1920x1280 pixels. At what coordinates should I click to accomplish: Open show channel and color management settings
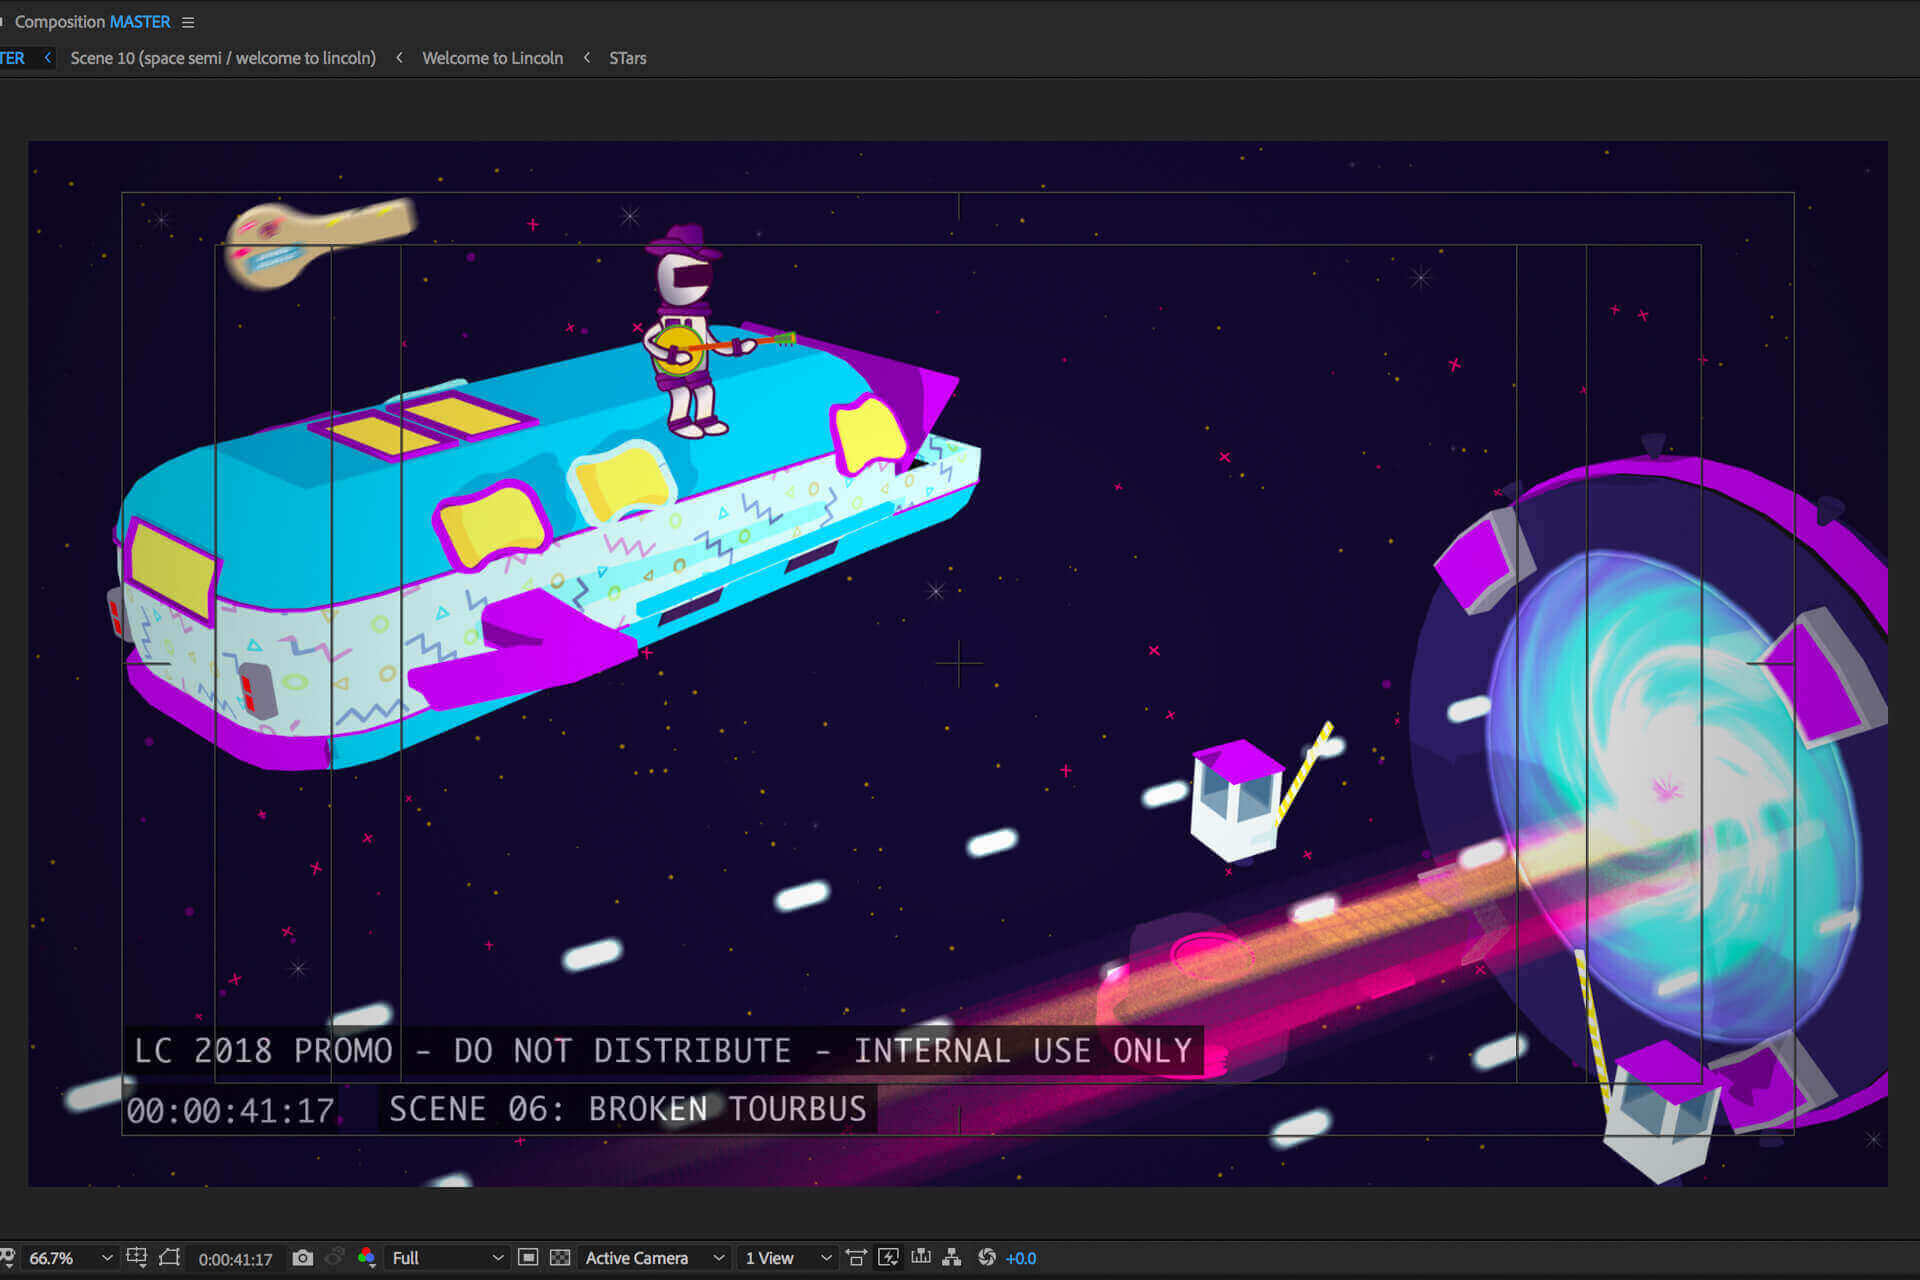[x=366, y=1257]
